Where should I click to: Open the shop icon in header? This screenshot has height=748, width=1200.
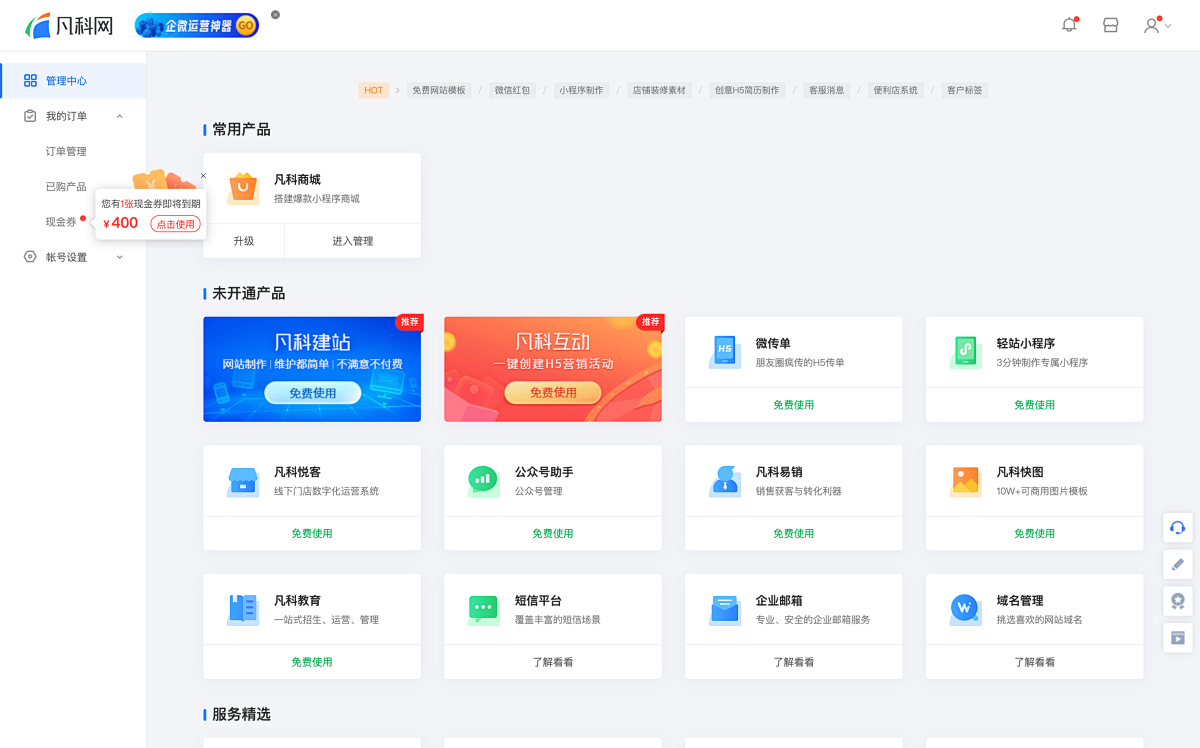(1110, 25)
